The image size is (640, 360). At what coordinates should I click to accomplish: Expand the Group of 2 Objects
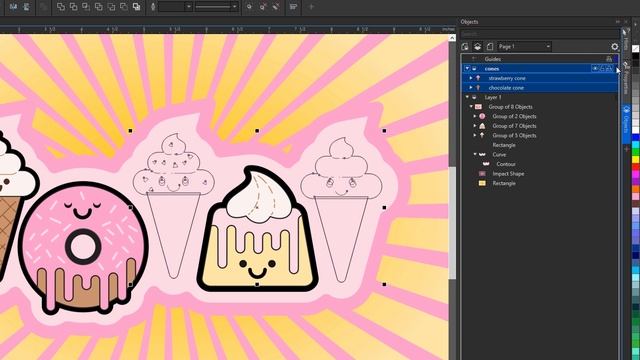[475, 116]
